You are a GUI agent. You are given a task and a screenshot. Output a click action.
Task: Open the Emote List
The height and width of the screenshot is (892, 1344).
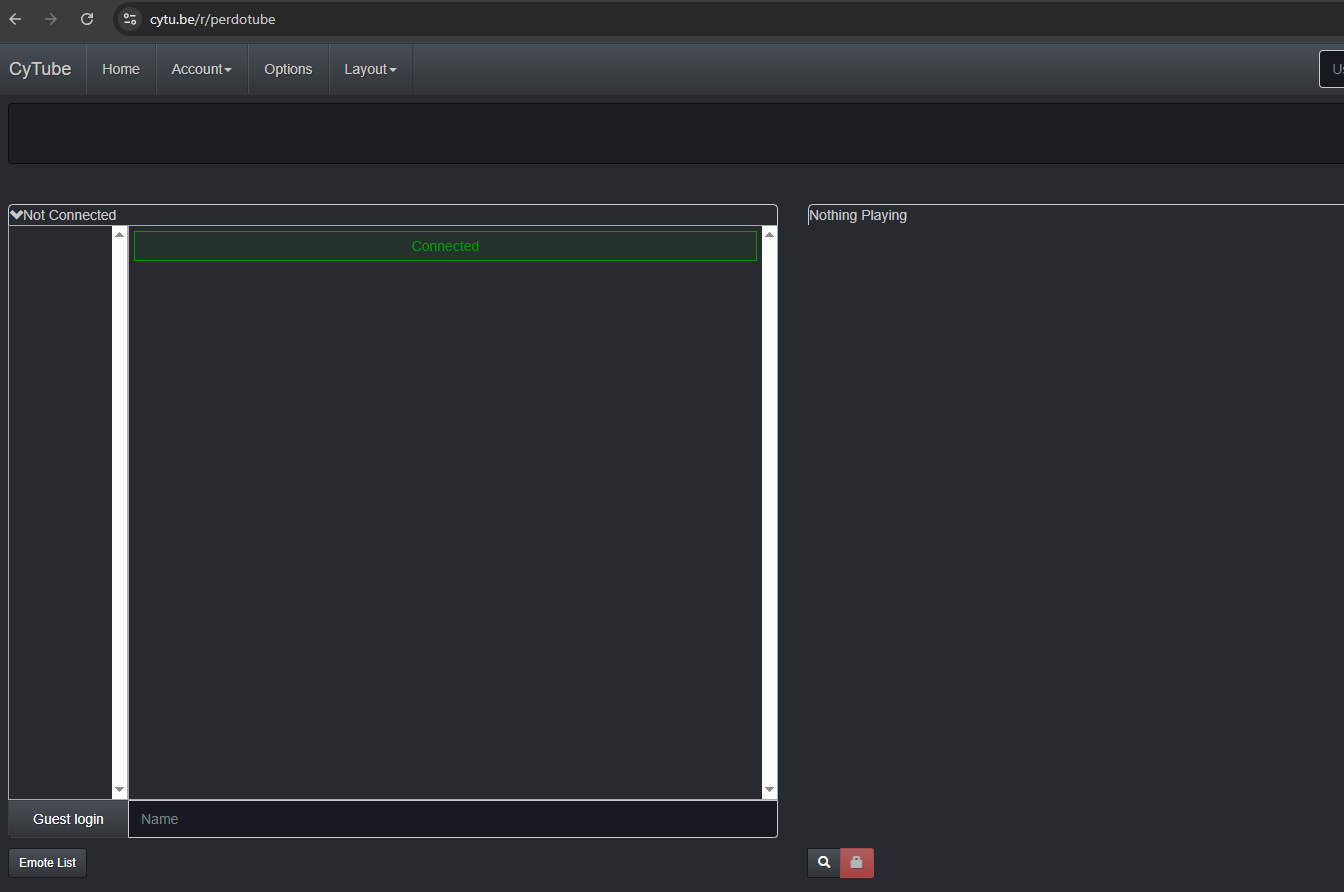47,863
